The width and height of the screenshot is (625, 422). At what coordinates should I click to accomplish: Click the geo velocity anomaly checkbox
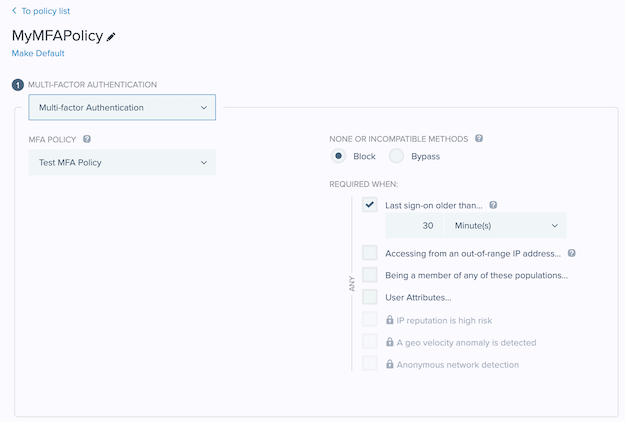[369, 342]
